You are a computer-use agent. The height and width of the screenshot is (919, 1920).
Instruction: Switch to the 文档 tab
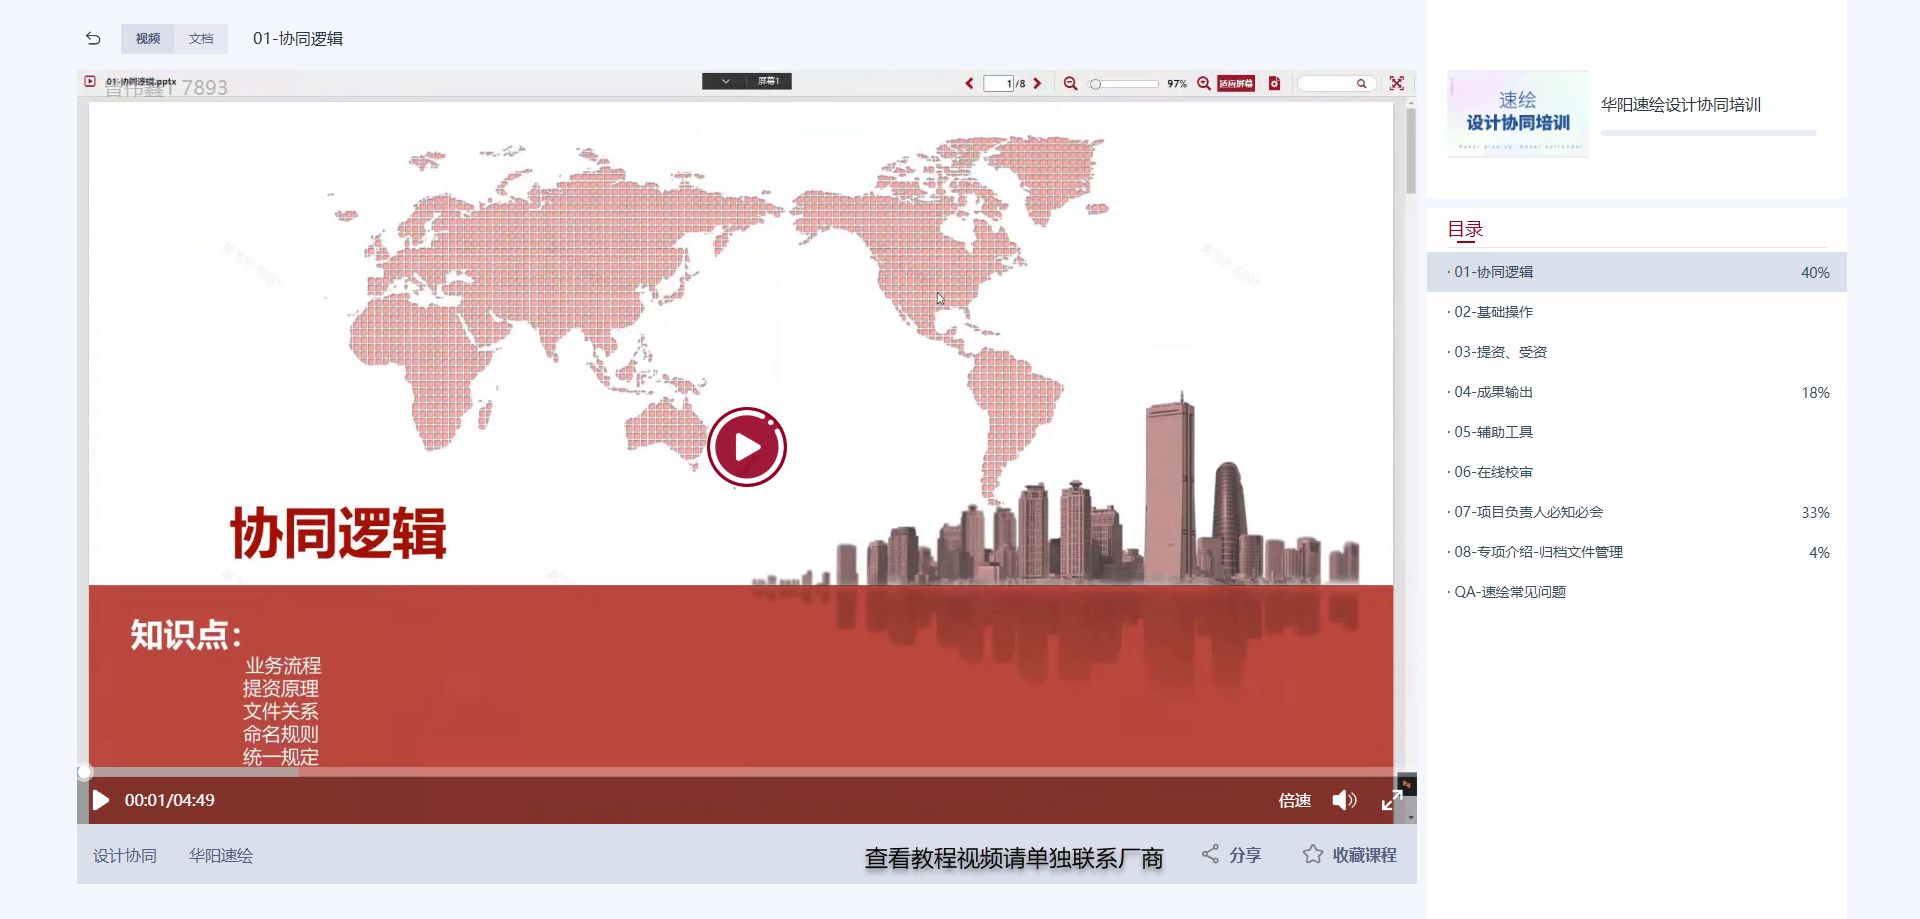tap(201, 39)
